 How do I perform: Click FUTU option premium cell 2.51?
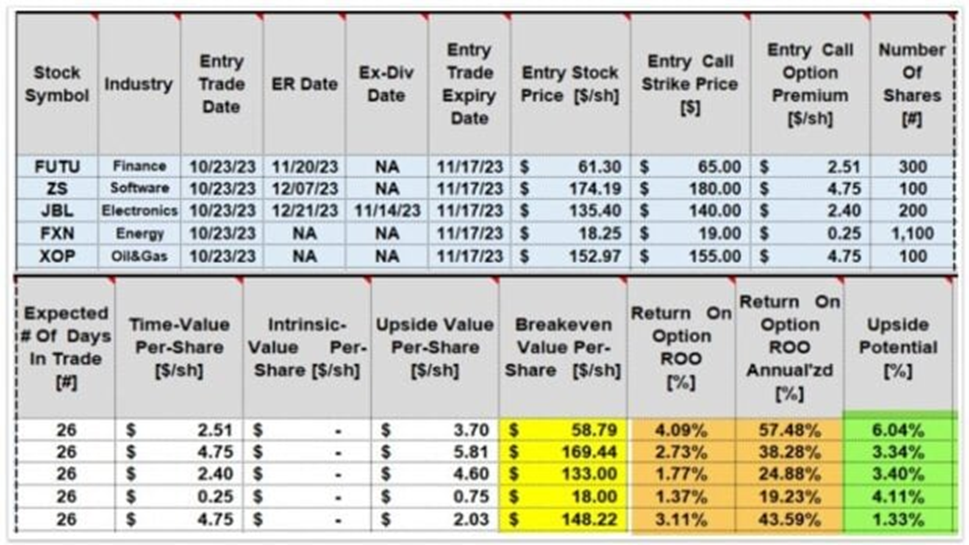(810, 167)
